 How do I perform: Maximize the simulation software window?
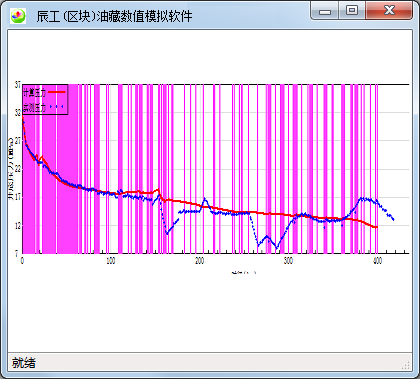click(352, 10)
